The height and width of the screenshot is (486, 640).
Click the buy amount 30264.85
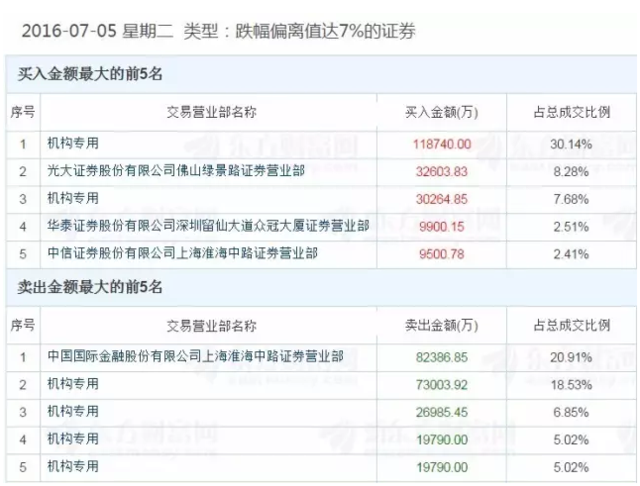point(442,199)
